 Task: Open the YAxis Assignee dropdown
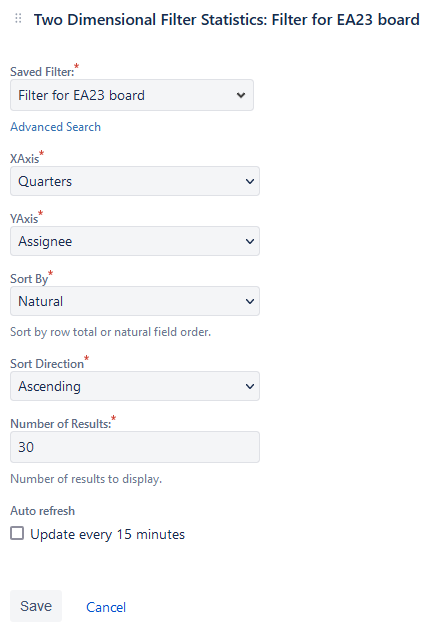135,241
